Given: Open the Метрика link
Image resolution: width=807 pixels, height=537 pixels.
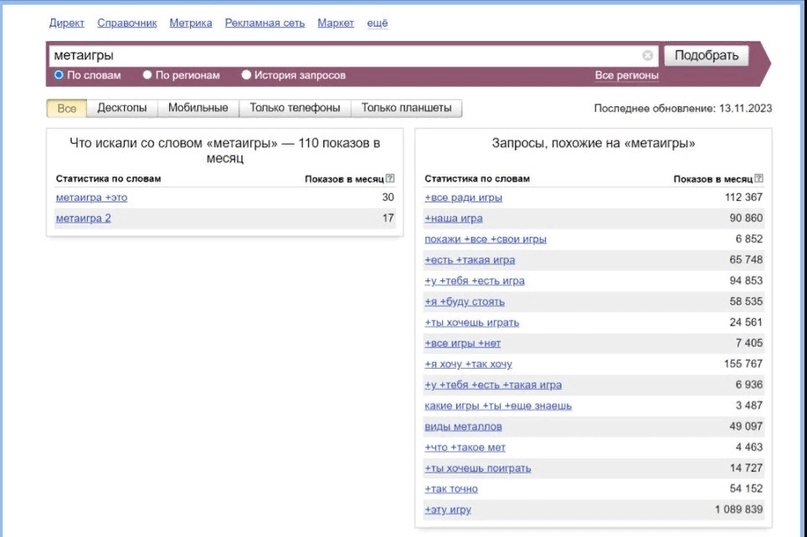Looking at the screenshot, I should (x=191, y=23).
